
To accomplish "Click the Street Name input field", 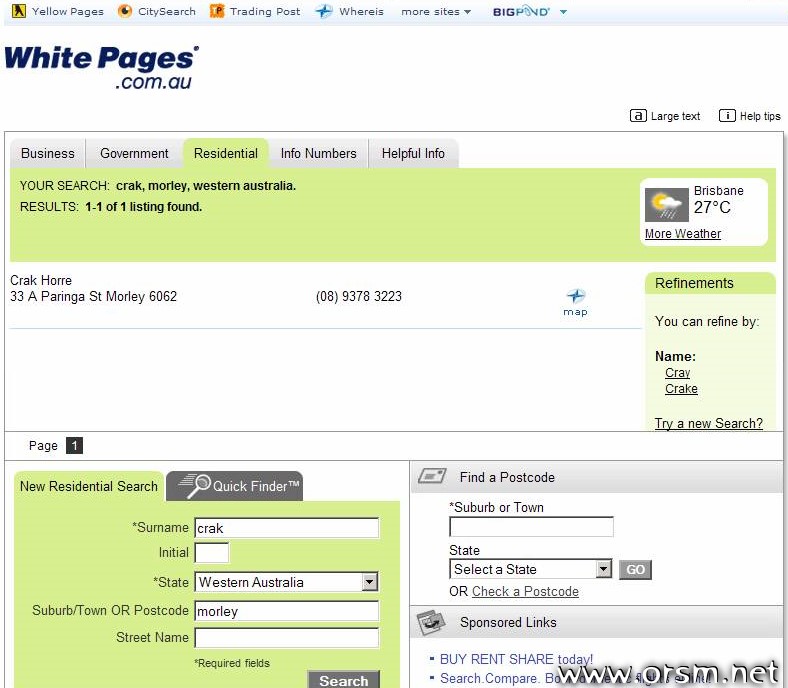I will [286, 638].
